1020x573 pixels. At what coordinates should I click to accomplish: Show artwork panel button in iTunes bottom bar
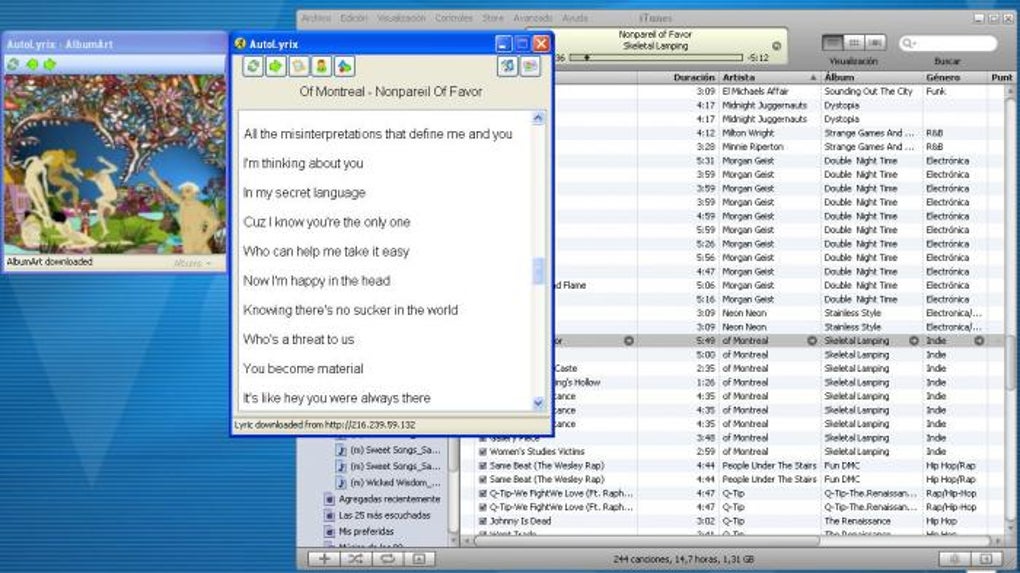pos(419,559)
